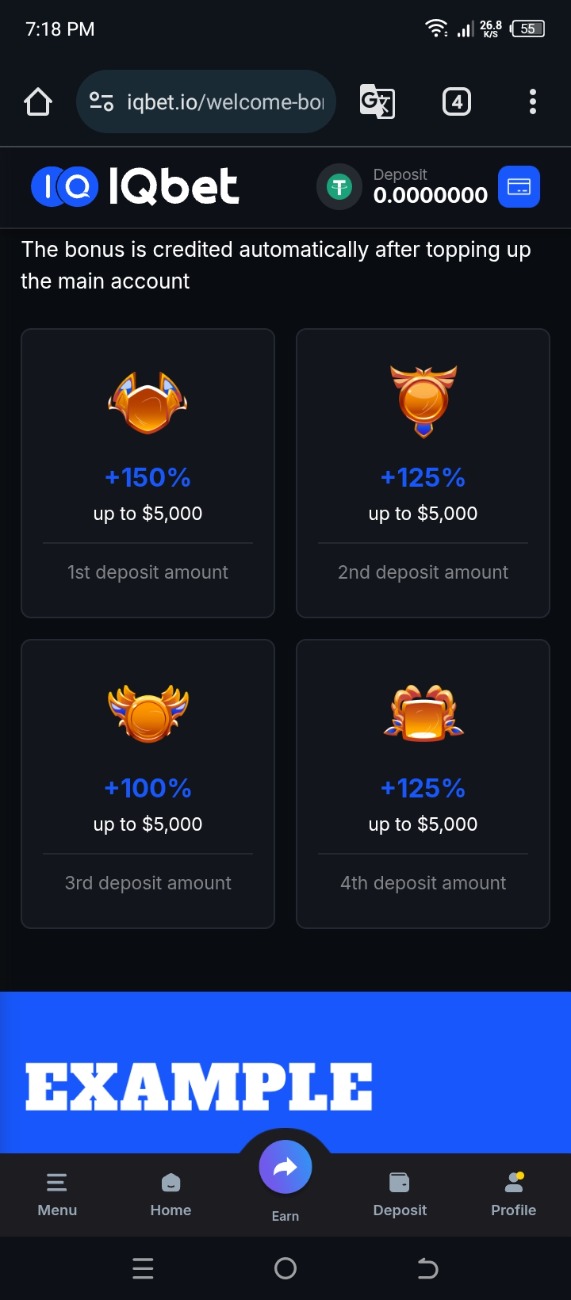Tap the Android back navigation button
Screen dimensions: 571x1300
coord(427,1269)
